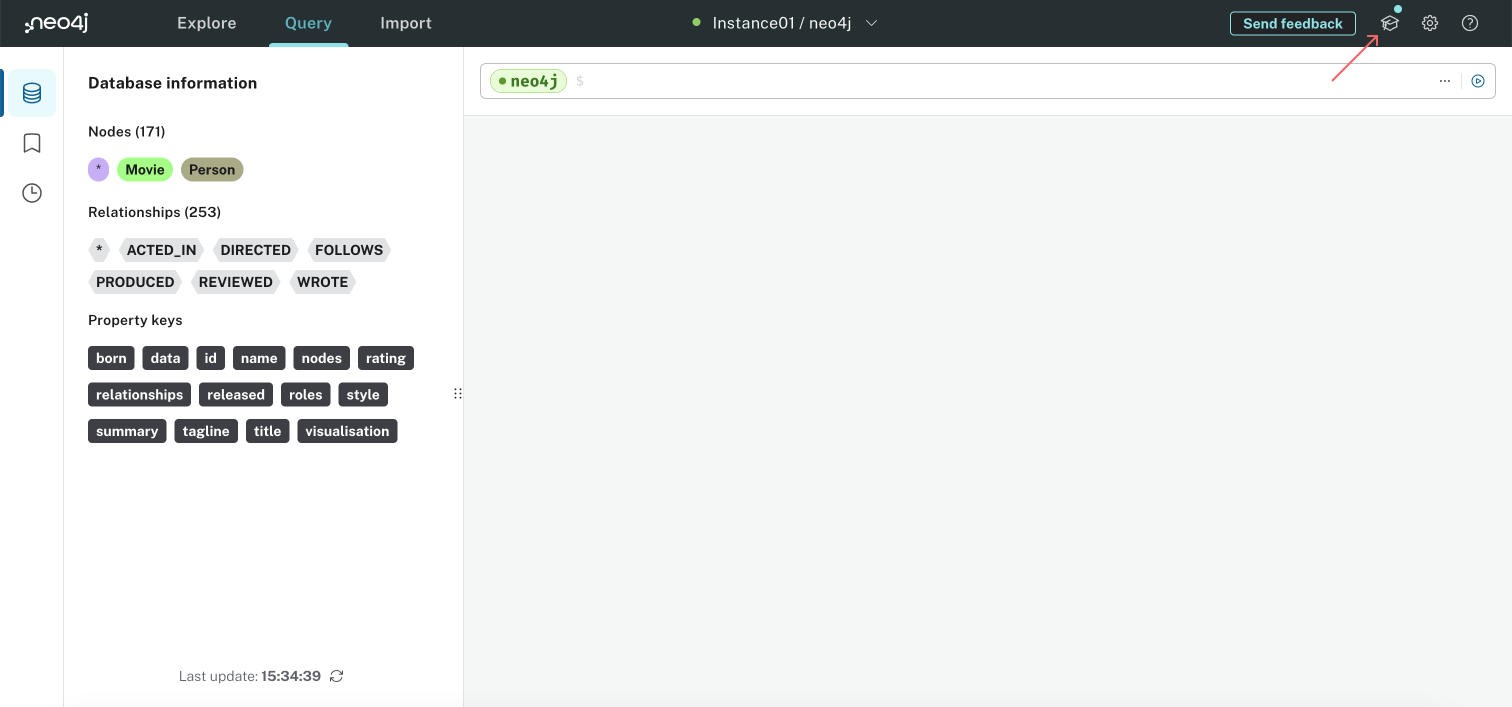Toggle the Person node label filter

pos(212,169)
